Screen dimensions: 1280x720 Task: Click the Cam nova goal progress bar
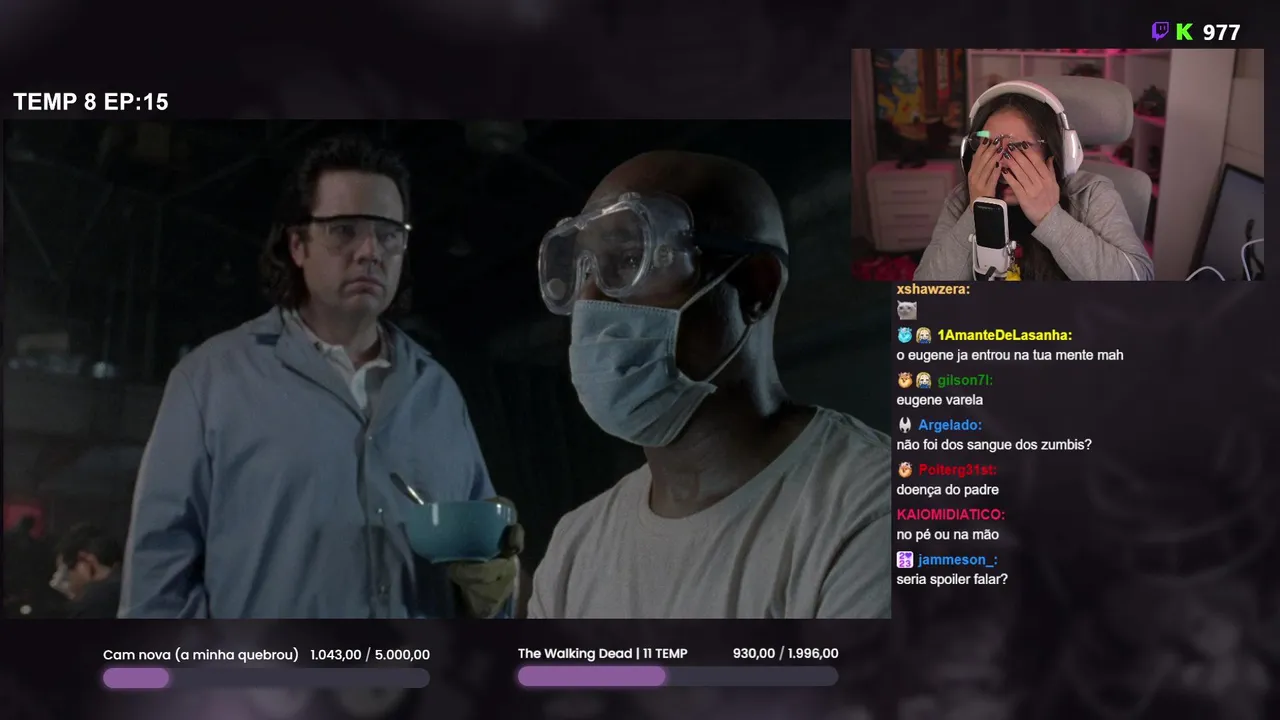tap(266, 677)
